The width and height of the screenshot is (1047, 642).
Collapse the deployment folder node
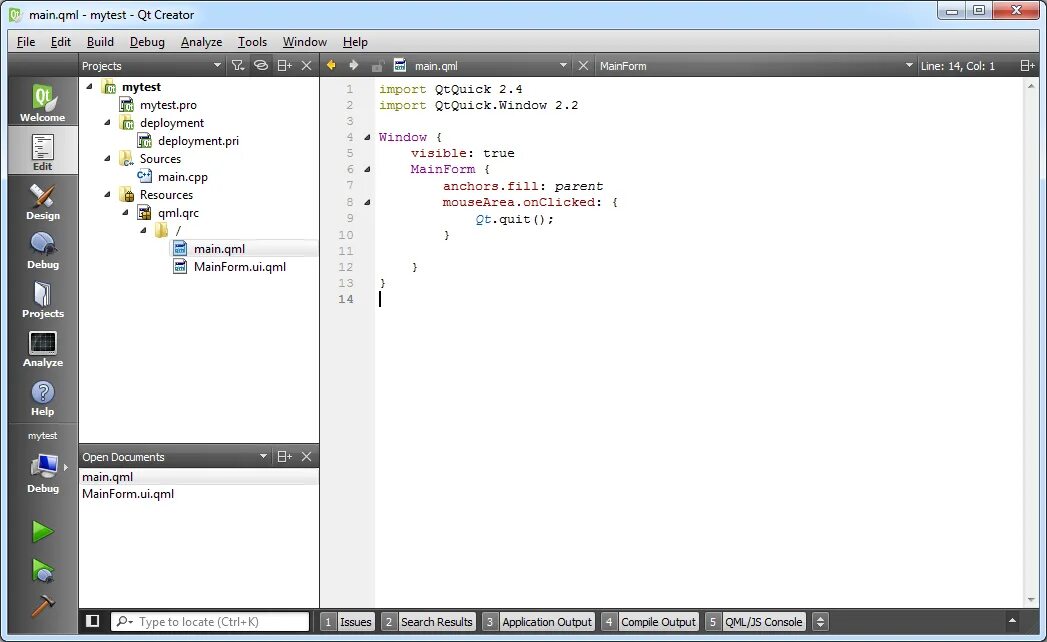point(108,122)
